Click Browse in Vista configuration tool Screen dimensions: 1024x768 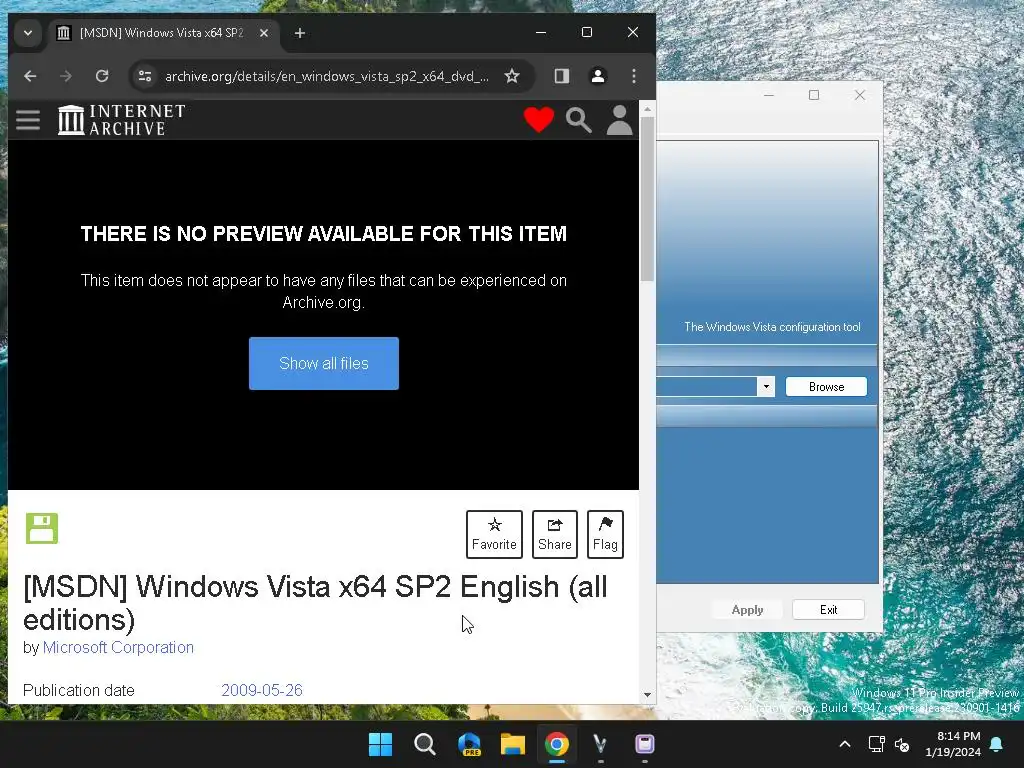[x=826, y=387]
